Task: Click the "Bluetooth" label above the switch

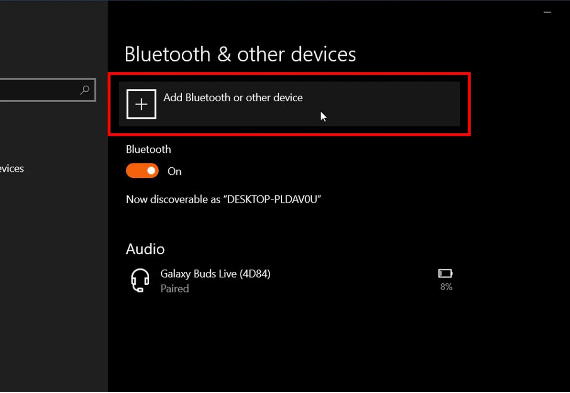Action: coord(149,149)
